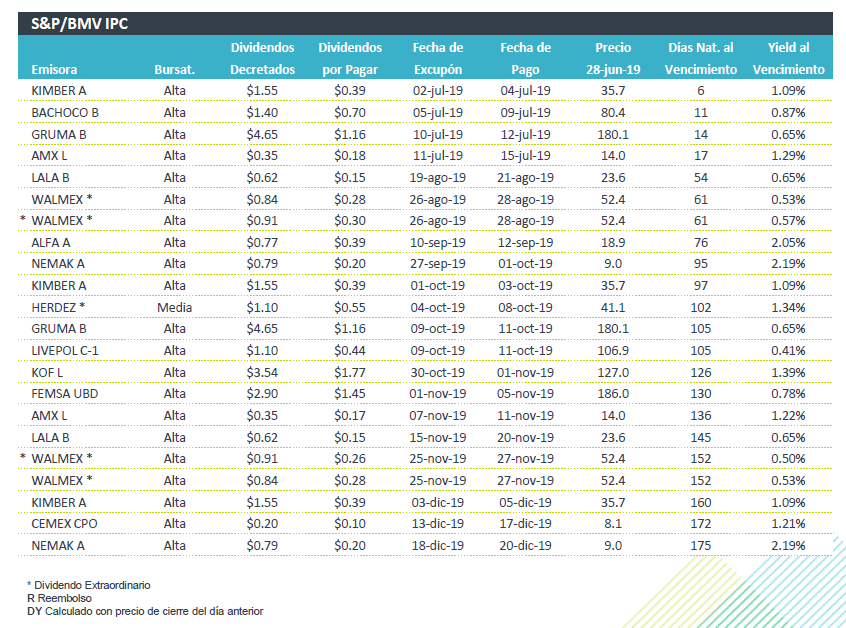Select the "04-jul-19" payment date
This screenshot has height=628, width=846.
pyautogui.click(x=525, y=91)
